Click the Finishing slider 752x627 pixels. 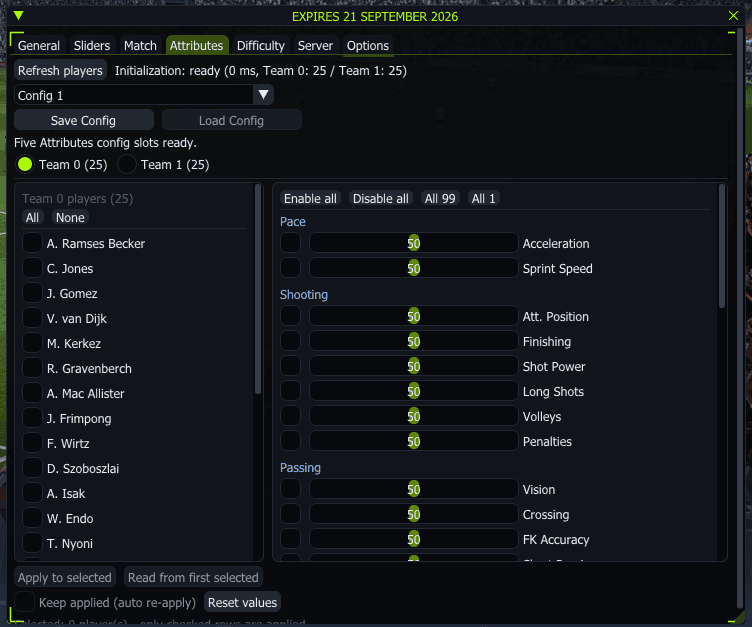[413, 341]
